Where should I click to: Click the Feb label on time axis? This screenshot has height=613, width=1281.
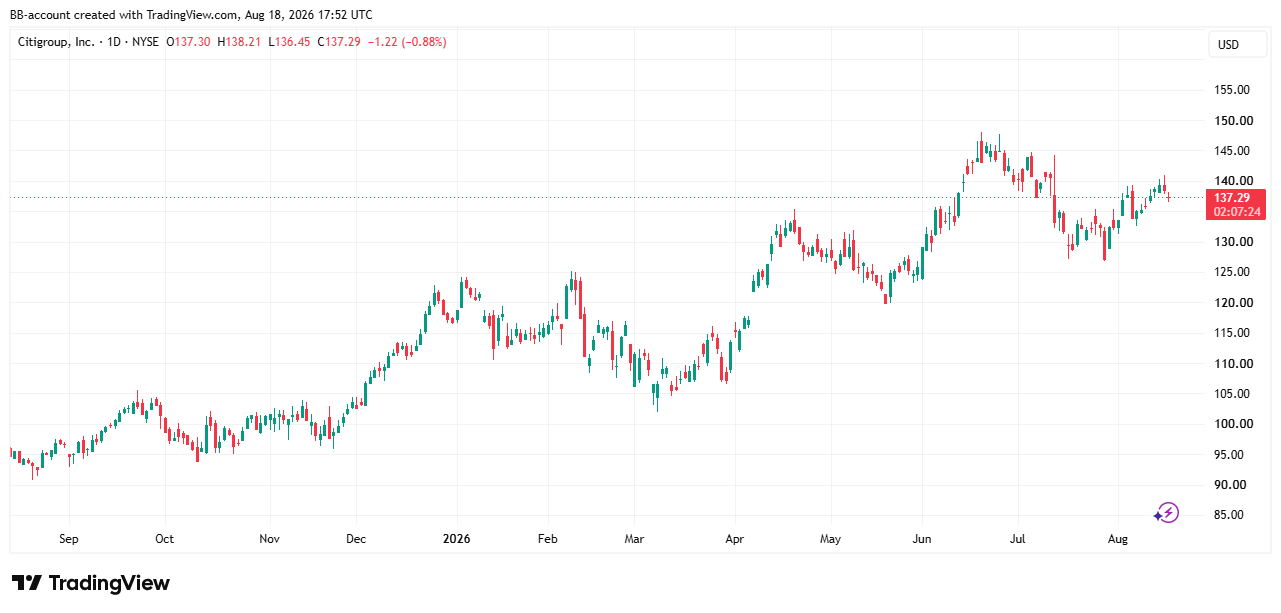(x=547, y=539)
